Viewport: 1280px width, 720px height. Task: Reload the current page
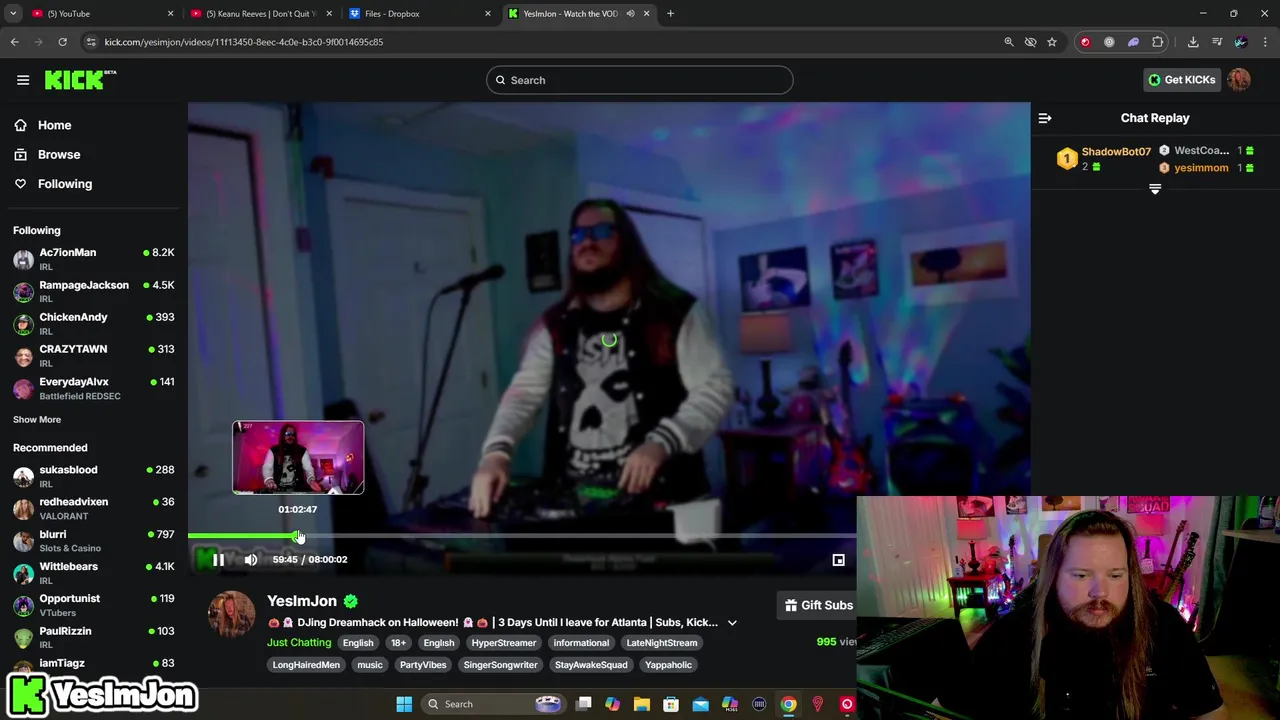click(62, 42)
